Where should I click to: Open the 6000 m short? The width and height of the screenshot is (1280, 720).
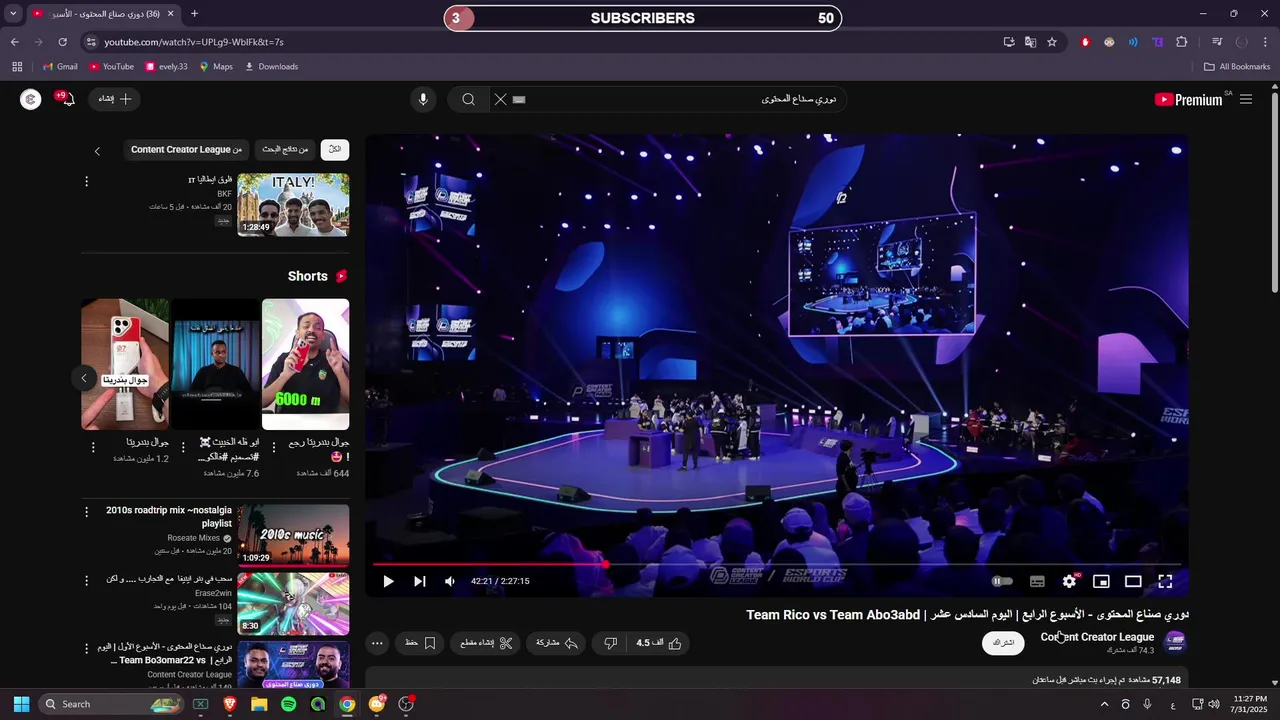point(306,364)
